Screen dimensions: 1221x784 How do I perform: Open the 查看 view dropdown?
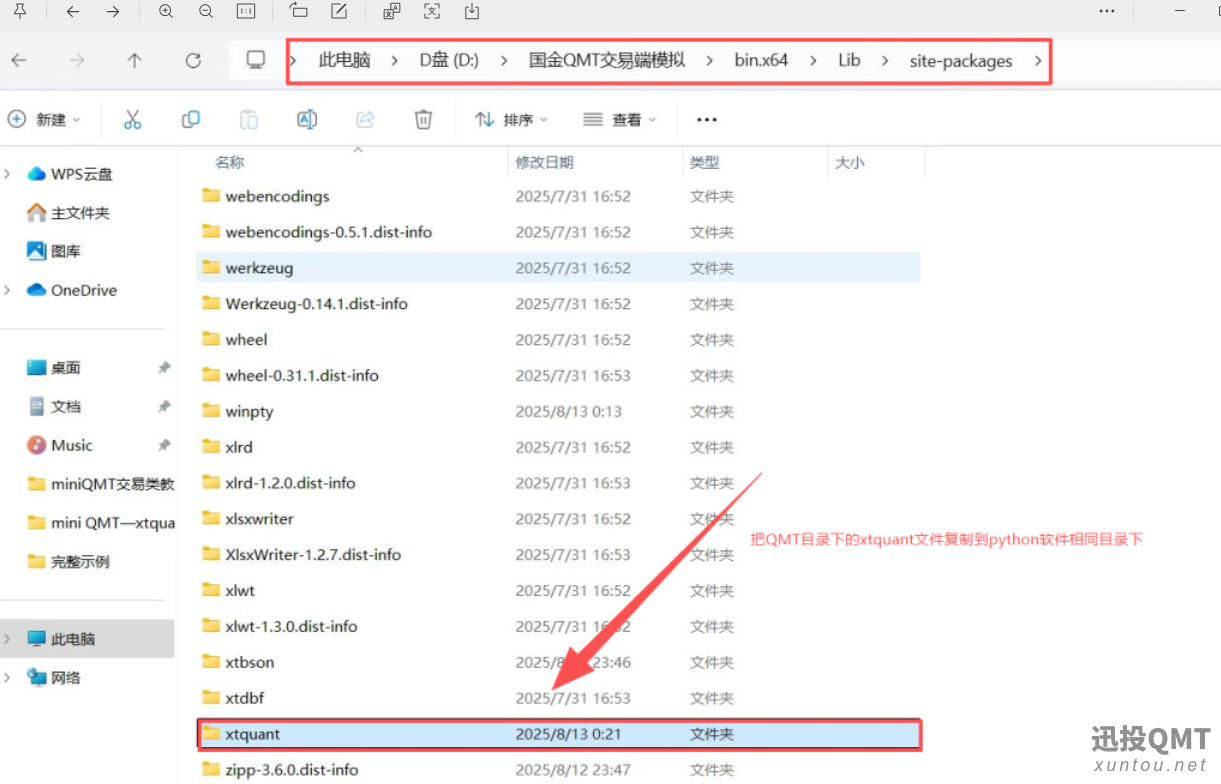point(620,120)
